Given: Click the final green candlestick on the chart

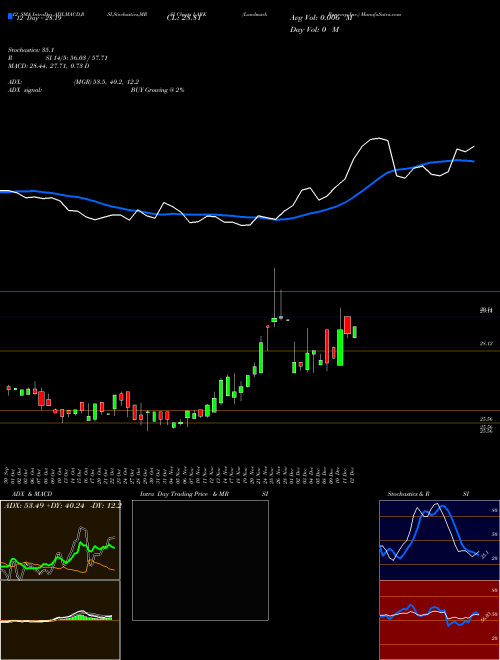Looking at the screenshot, I should 355,332.
